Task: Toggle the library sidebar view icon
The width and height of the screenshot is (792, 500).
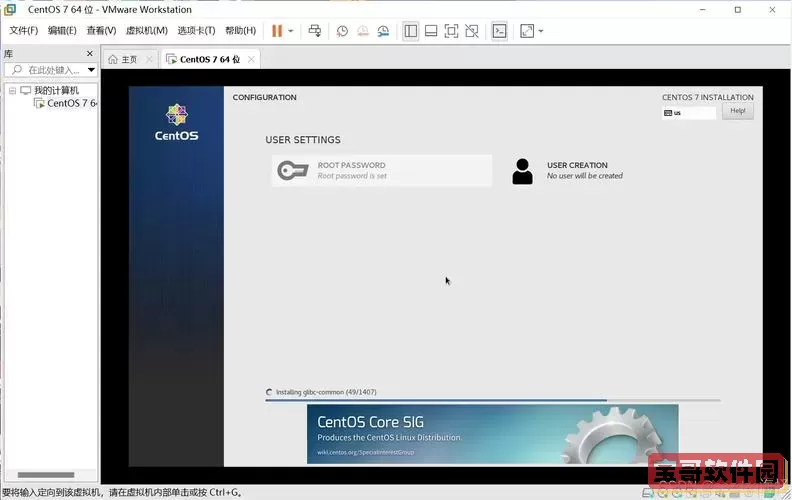Action: (x=411, y=31)
